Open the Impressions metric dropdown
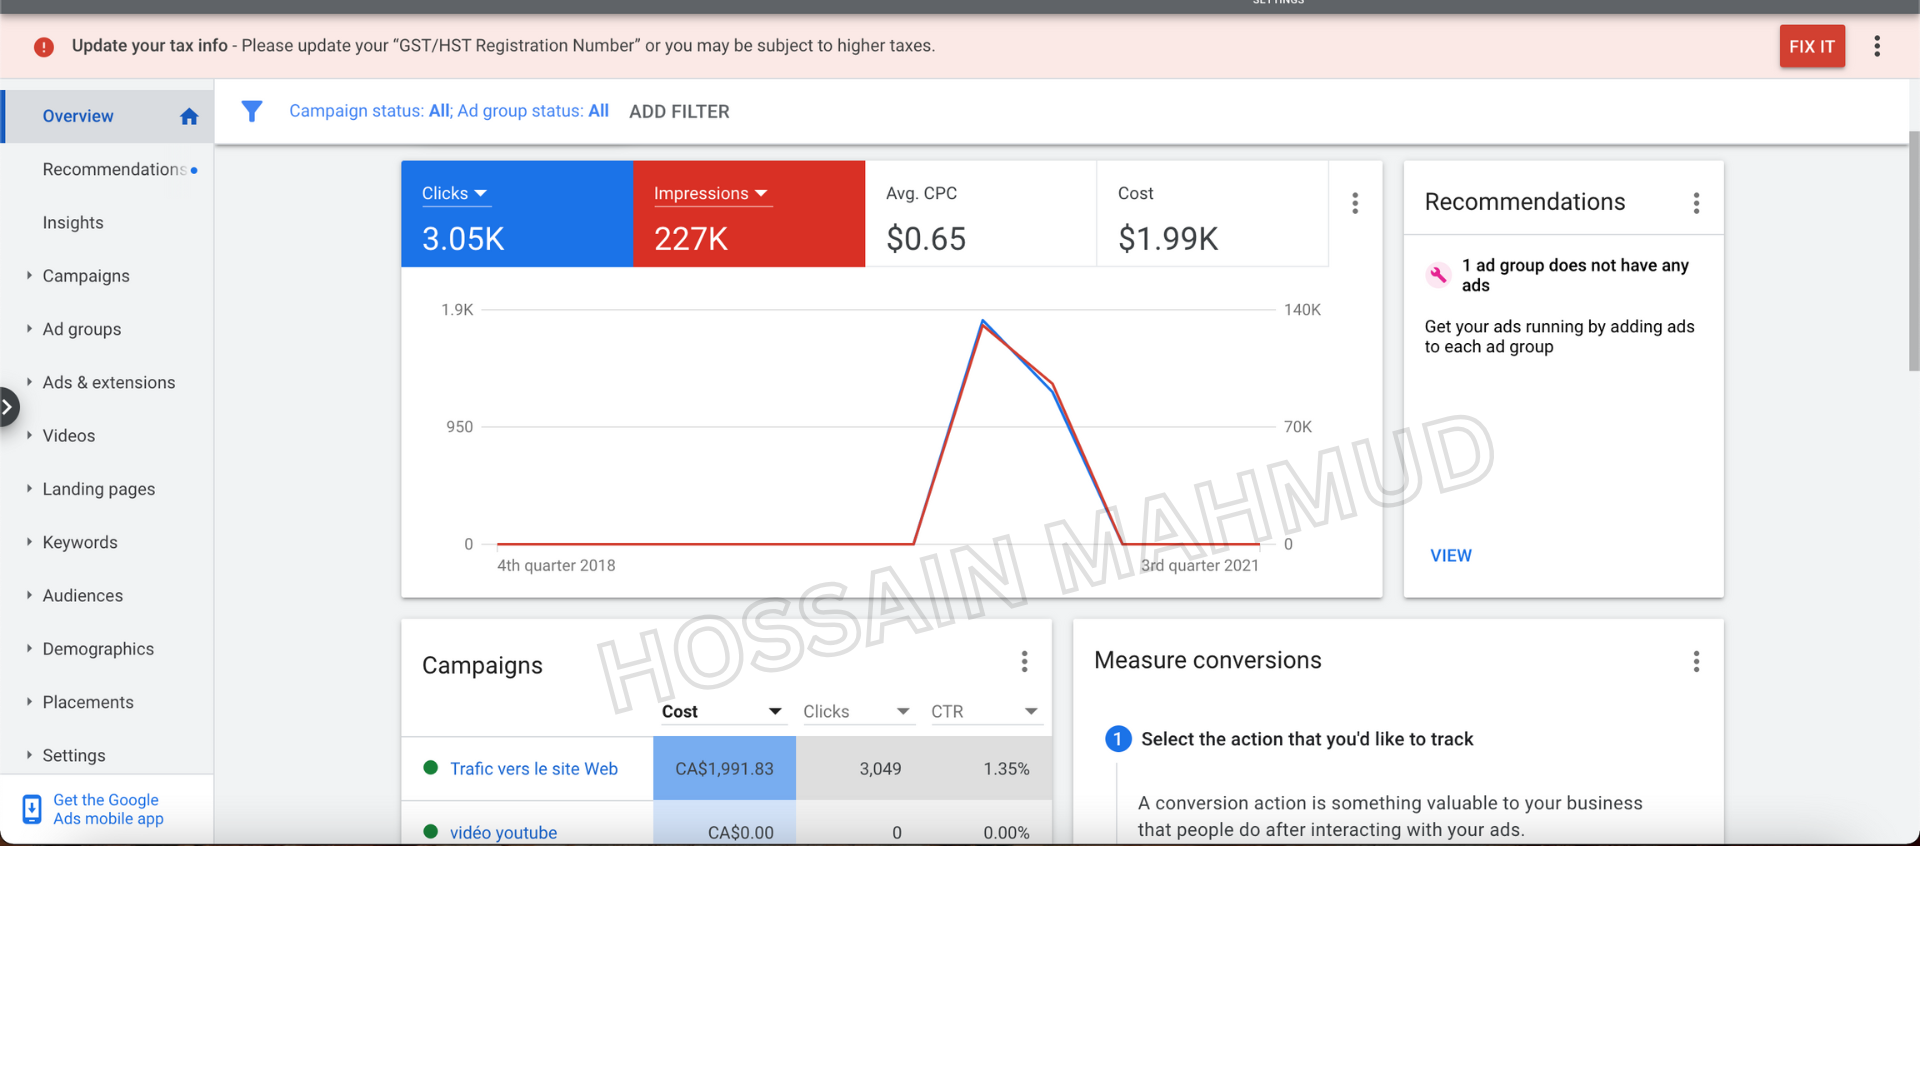Image resolution: width=1920 pixels, height=1080 pixels. pyautogui.click(x=712, y=193)
